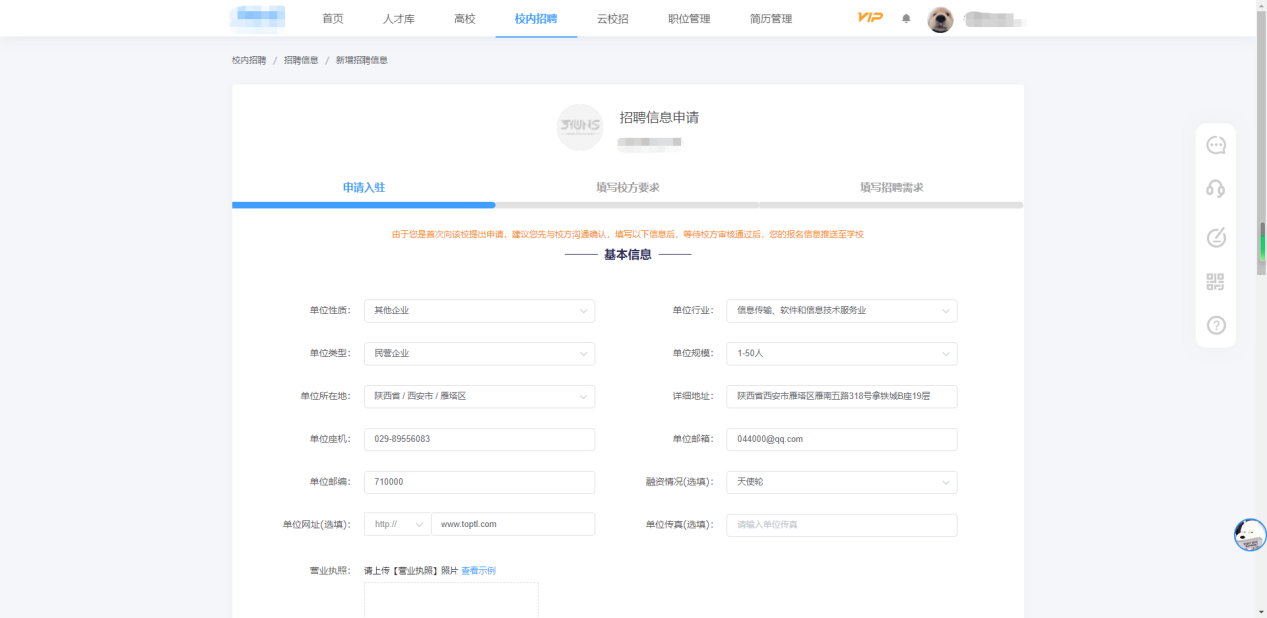Image resolution: width=1267 pixels, height=618 pixels.
Task: Go to the 填写校方要求 step tab
Action: click(627, 188)
